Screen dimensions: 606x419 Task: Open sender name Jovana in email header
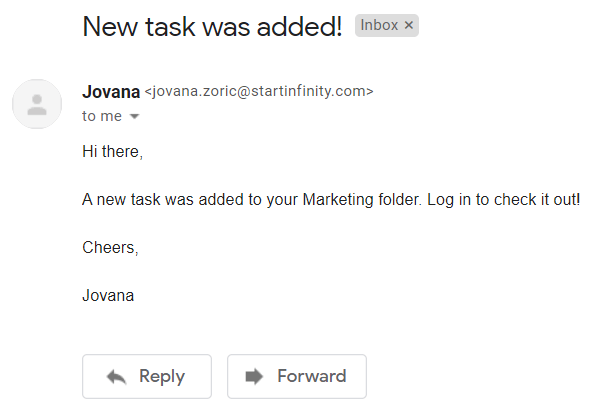110,92
